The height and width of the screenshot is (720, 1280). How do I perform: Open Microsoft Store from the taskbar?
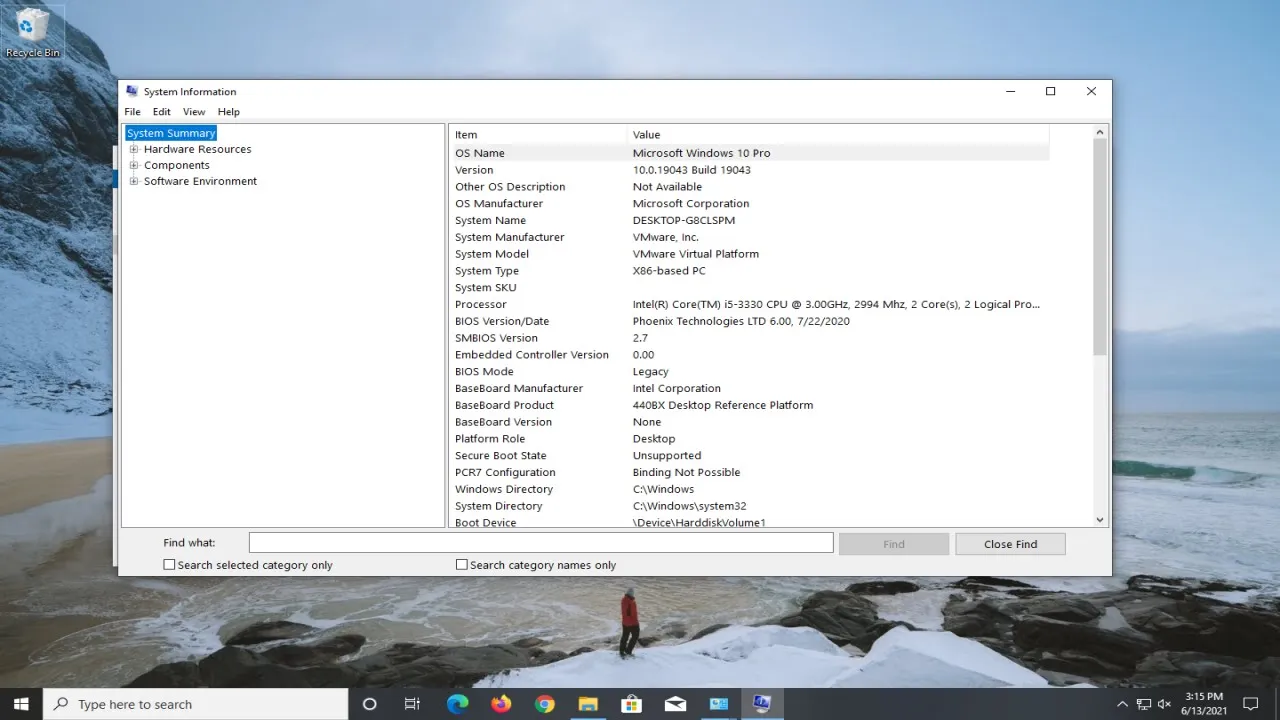(x=631, y=704)
